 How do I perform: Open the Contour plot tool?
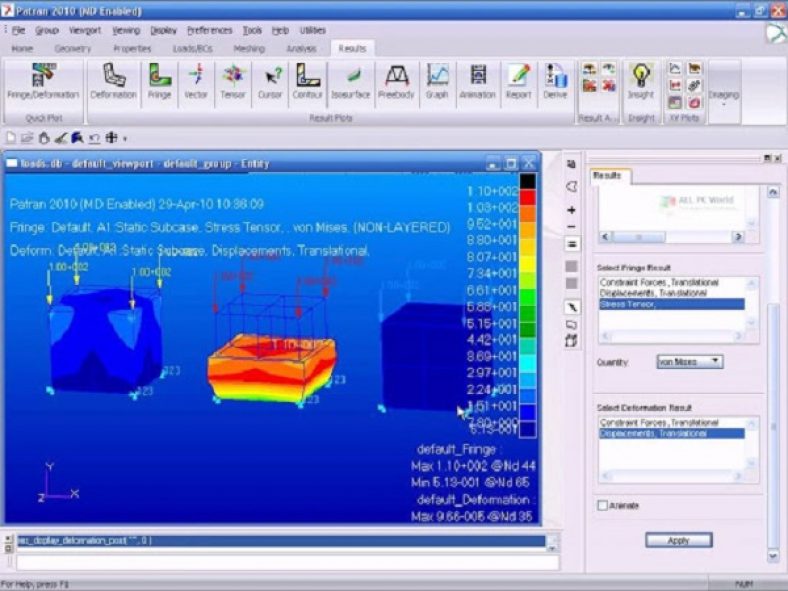click(x=307, y=81)
